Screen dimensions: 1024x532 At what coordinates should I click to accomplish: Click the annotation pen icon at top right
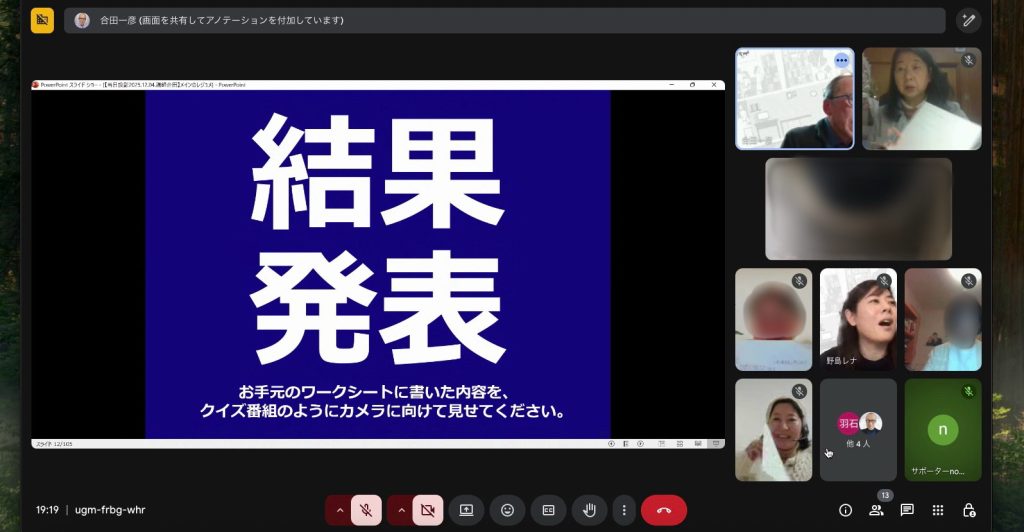pos(967,20)
